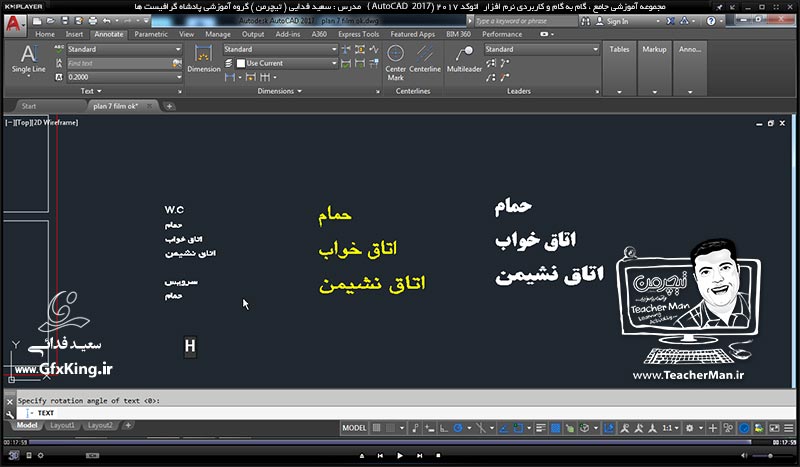Click the New drawing icon
The width and height of the screenshot is (800, 467).
coord(37,21)
